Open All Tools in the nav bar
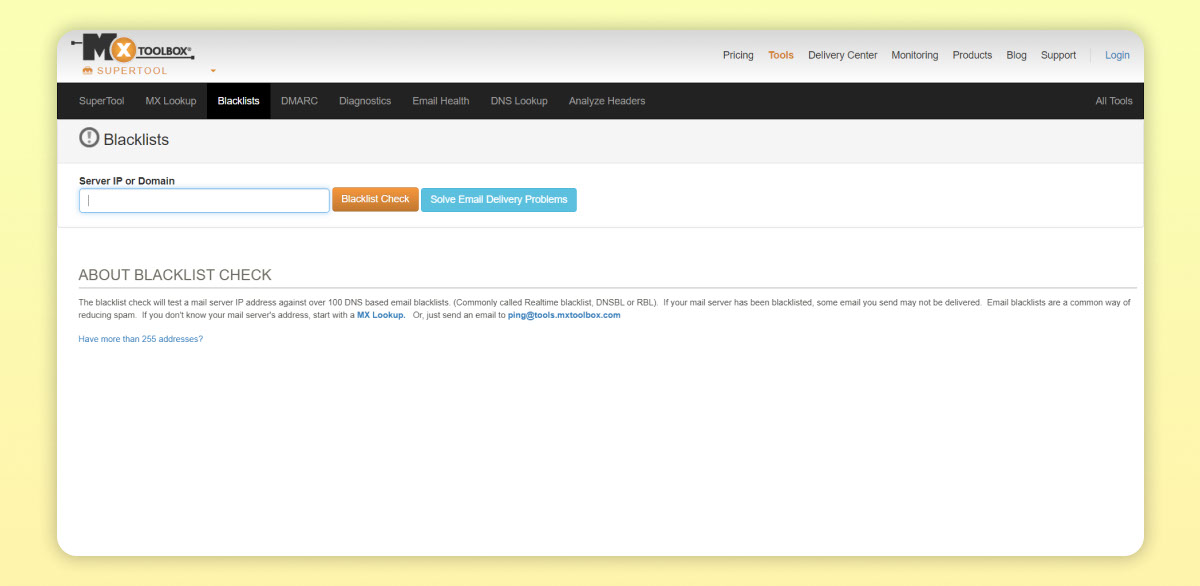 (1114, 101)
